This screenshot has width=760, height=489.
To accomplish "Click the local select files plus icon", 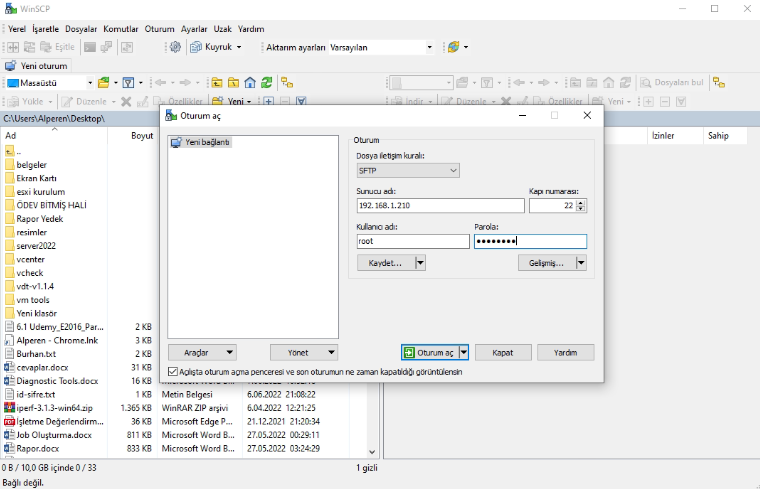I will (269, 101).
